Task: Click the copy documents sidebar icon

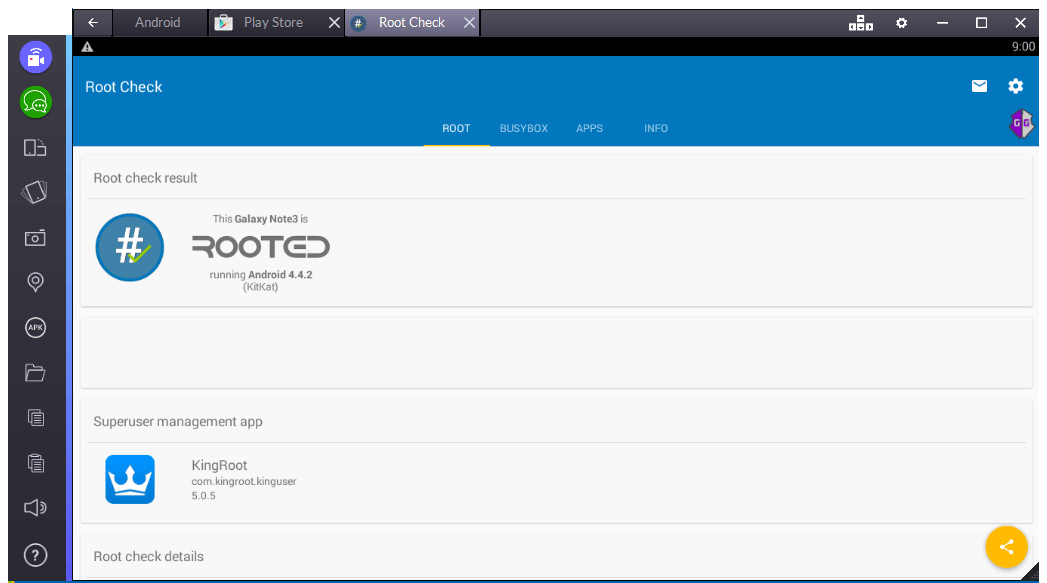Action: coord(35,418)
